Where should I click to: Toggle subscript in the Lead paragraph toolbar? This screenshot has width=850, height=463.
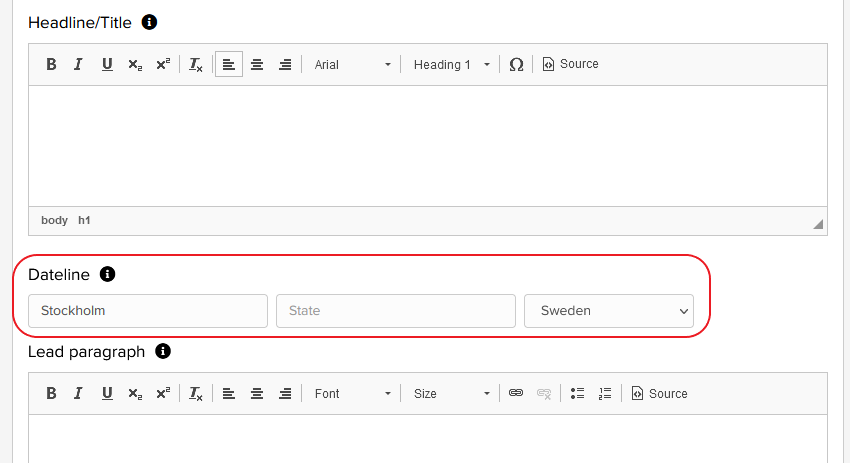click(x=135, y=394)
